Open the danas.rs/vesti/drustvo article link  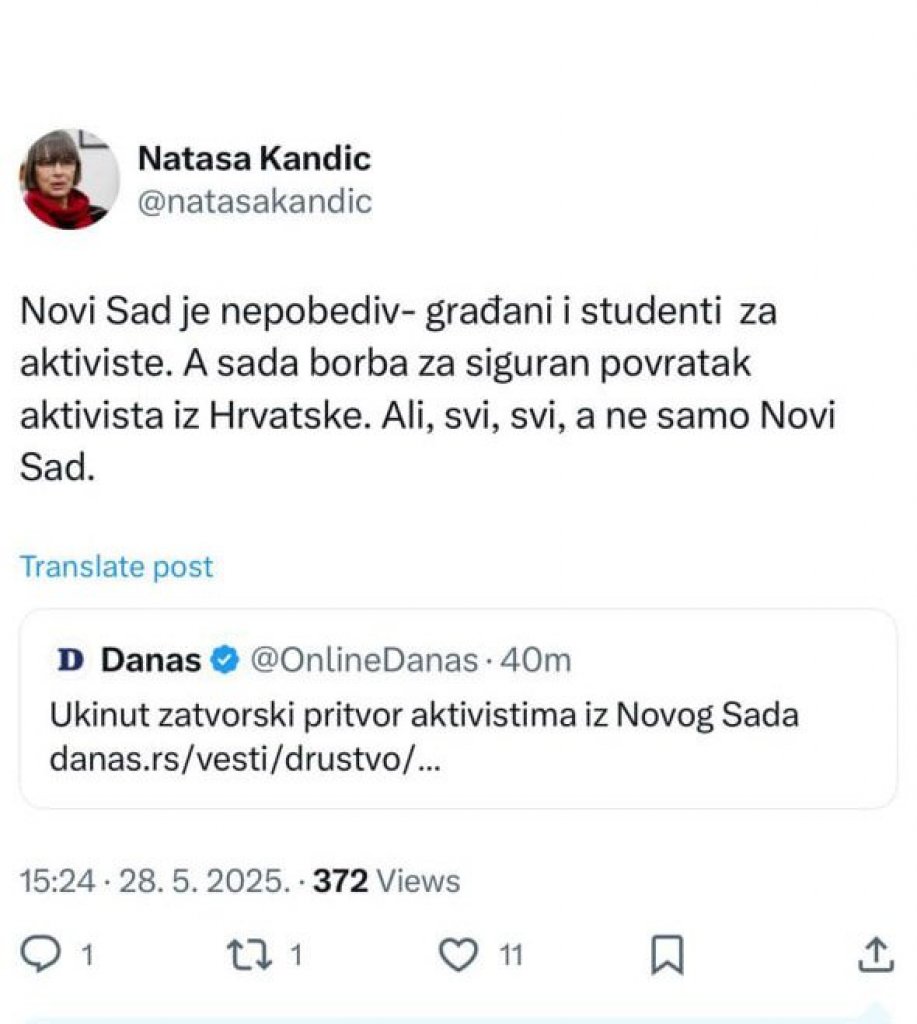tap(244, 761)
